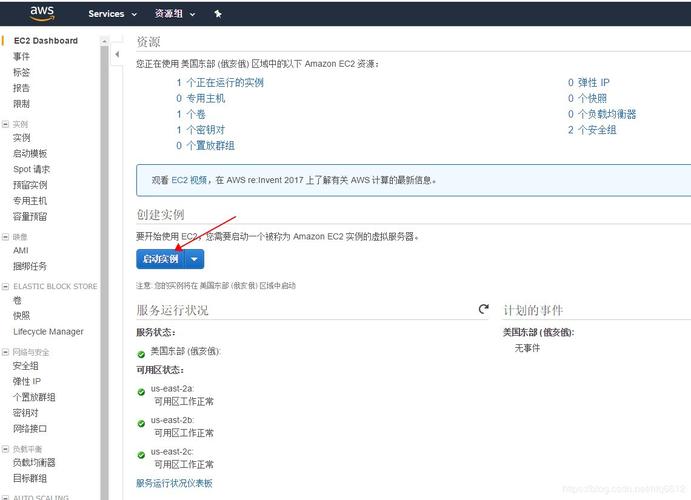Select the 无事件 scheduled events text
691x500 pixels.
coord(527,348)
